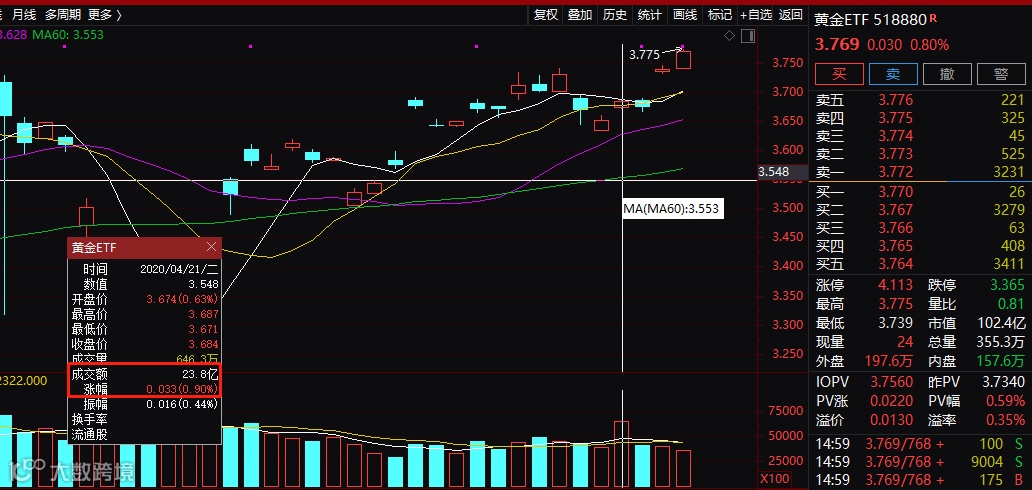This screenshot has height=490, width=1032.
Task: Open the 复权 adjustment menu
Action: click(546, 14)
